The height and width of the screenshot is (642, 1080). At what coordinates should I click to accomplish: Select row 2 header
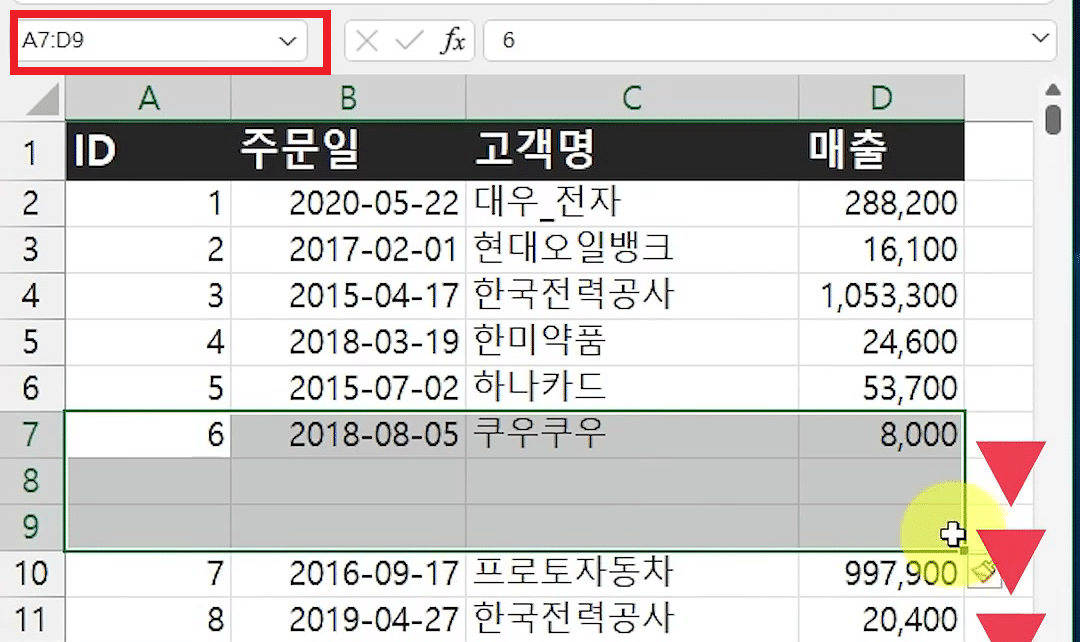32,204
